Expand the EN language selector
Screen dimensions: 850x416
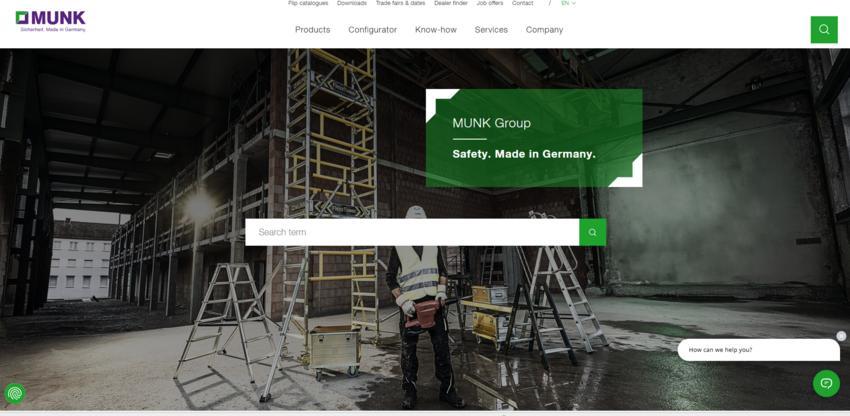[568, 3]
